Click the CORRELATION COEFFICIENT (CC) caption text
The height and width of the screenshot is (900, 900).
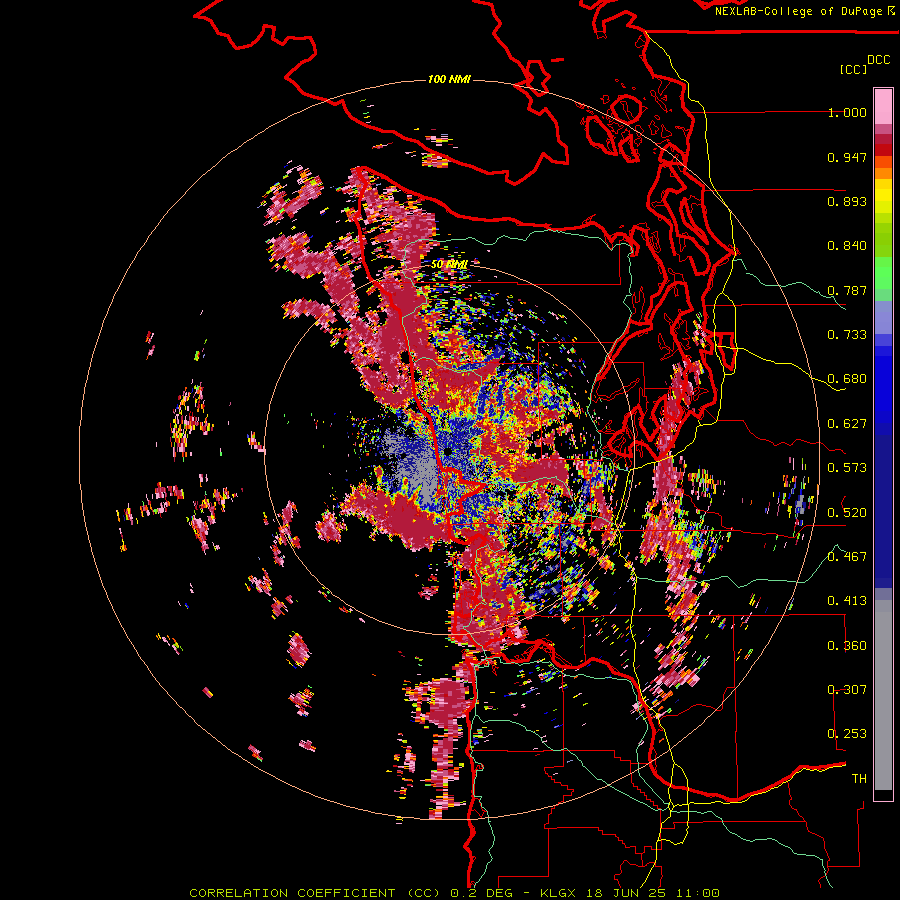(x=314, y=893)
